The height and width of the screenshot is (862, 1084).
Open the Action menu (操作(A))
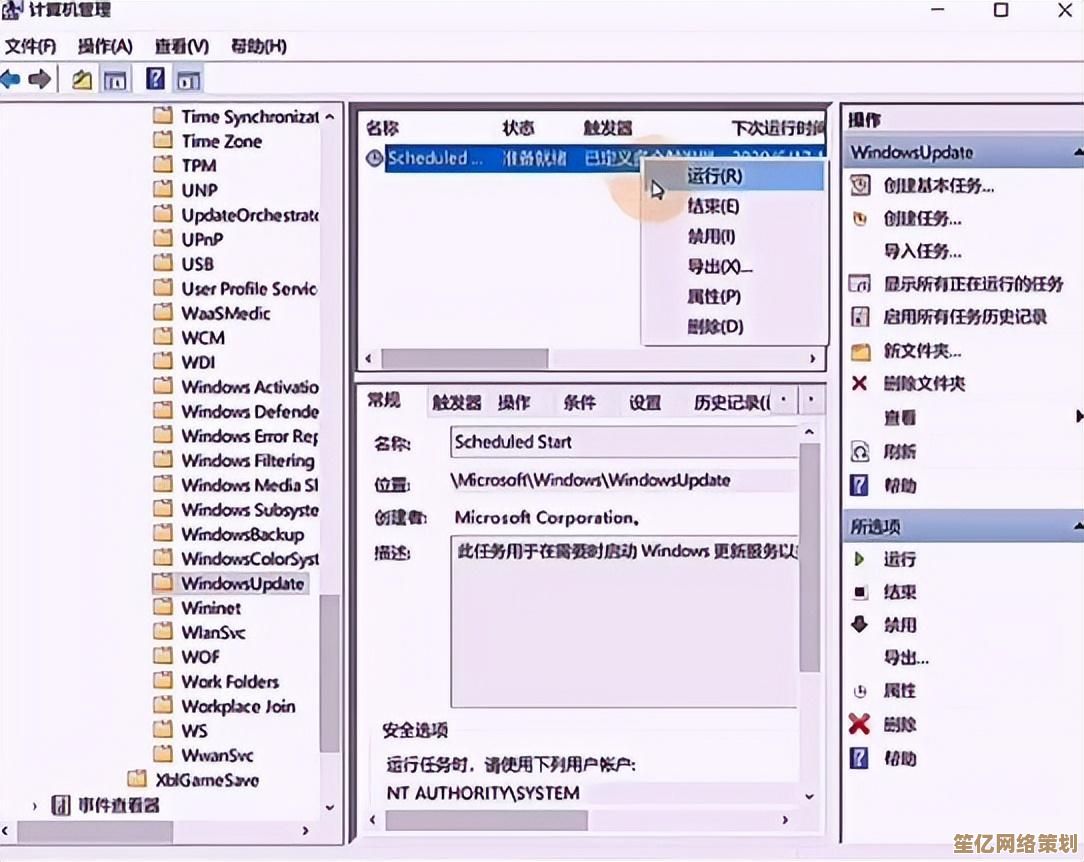click(105, 46)
